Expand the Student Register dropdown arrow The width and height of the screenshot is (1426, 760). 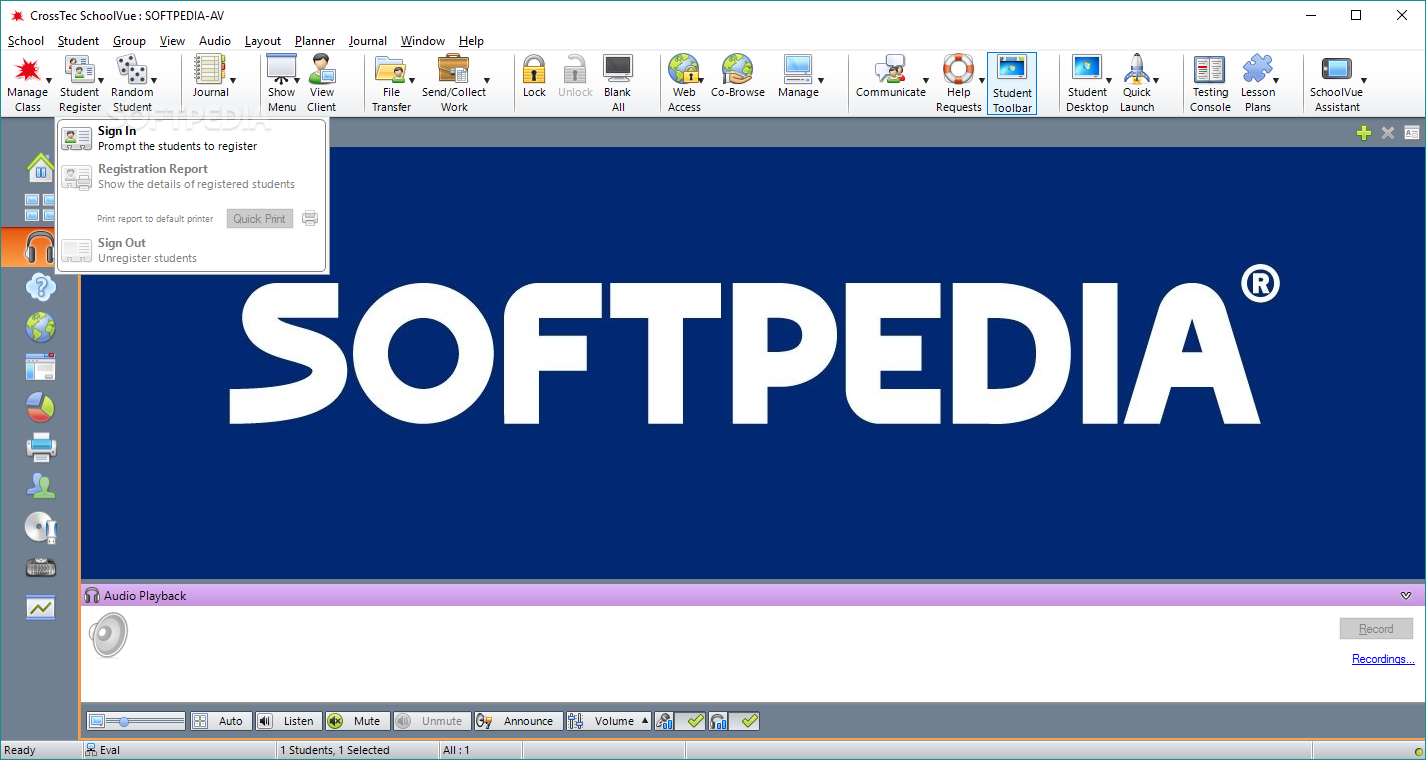tap(101, 79)
